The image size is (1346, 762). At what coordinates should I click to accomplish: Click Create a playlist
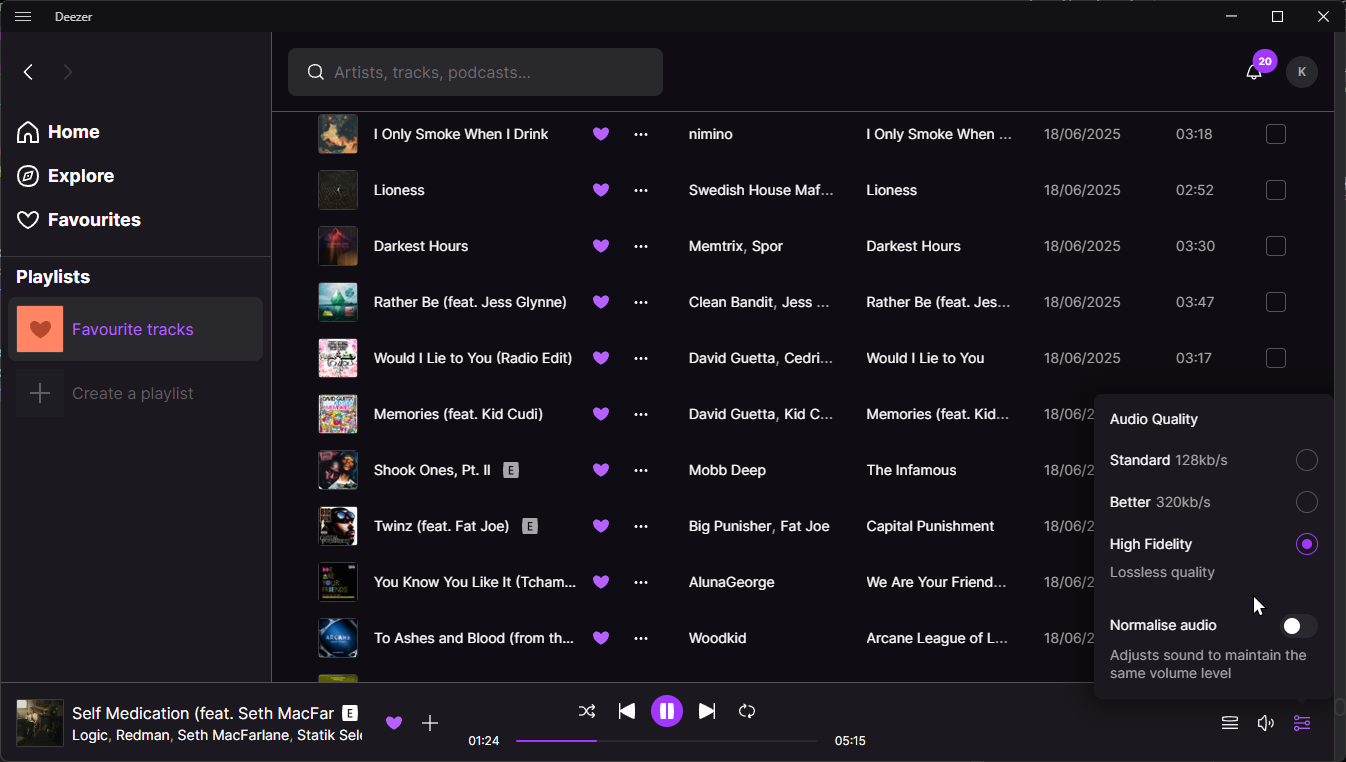[x=135, y=393]
